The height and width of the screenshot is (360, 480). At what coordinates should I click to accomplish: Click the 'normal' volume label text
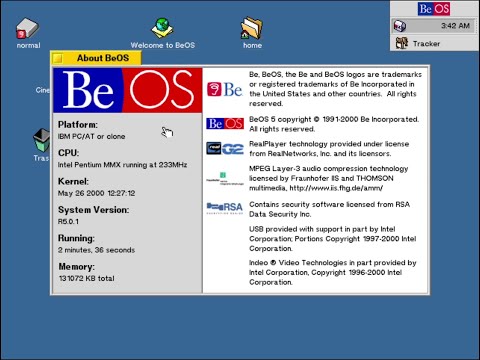pyautogui.click(x=28, y=45)
